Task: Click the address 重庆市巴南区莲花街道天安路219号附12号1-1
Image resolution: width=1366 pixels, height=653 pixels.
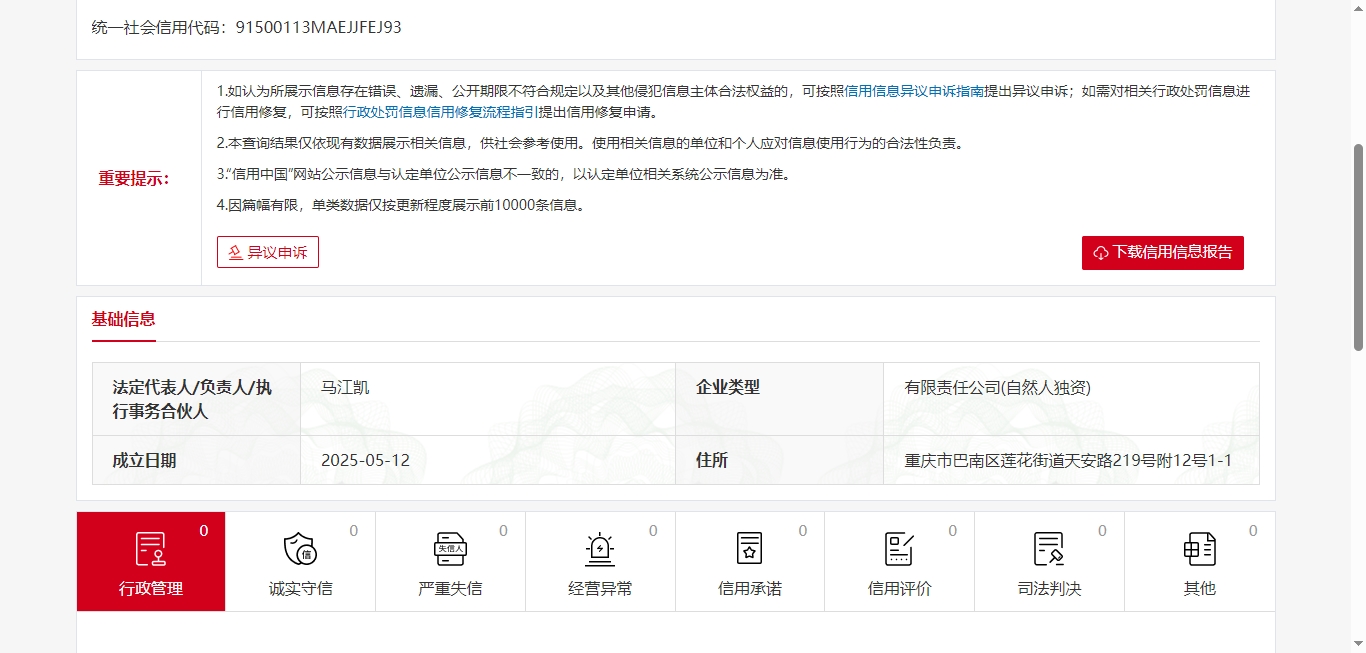Action: [1068, 461]
